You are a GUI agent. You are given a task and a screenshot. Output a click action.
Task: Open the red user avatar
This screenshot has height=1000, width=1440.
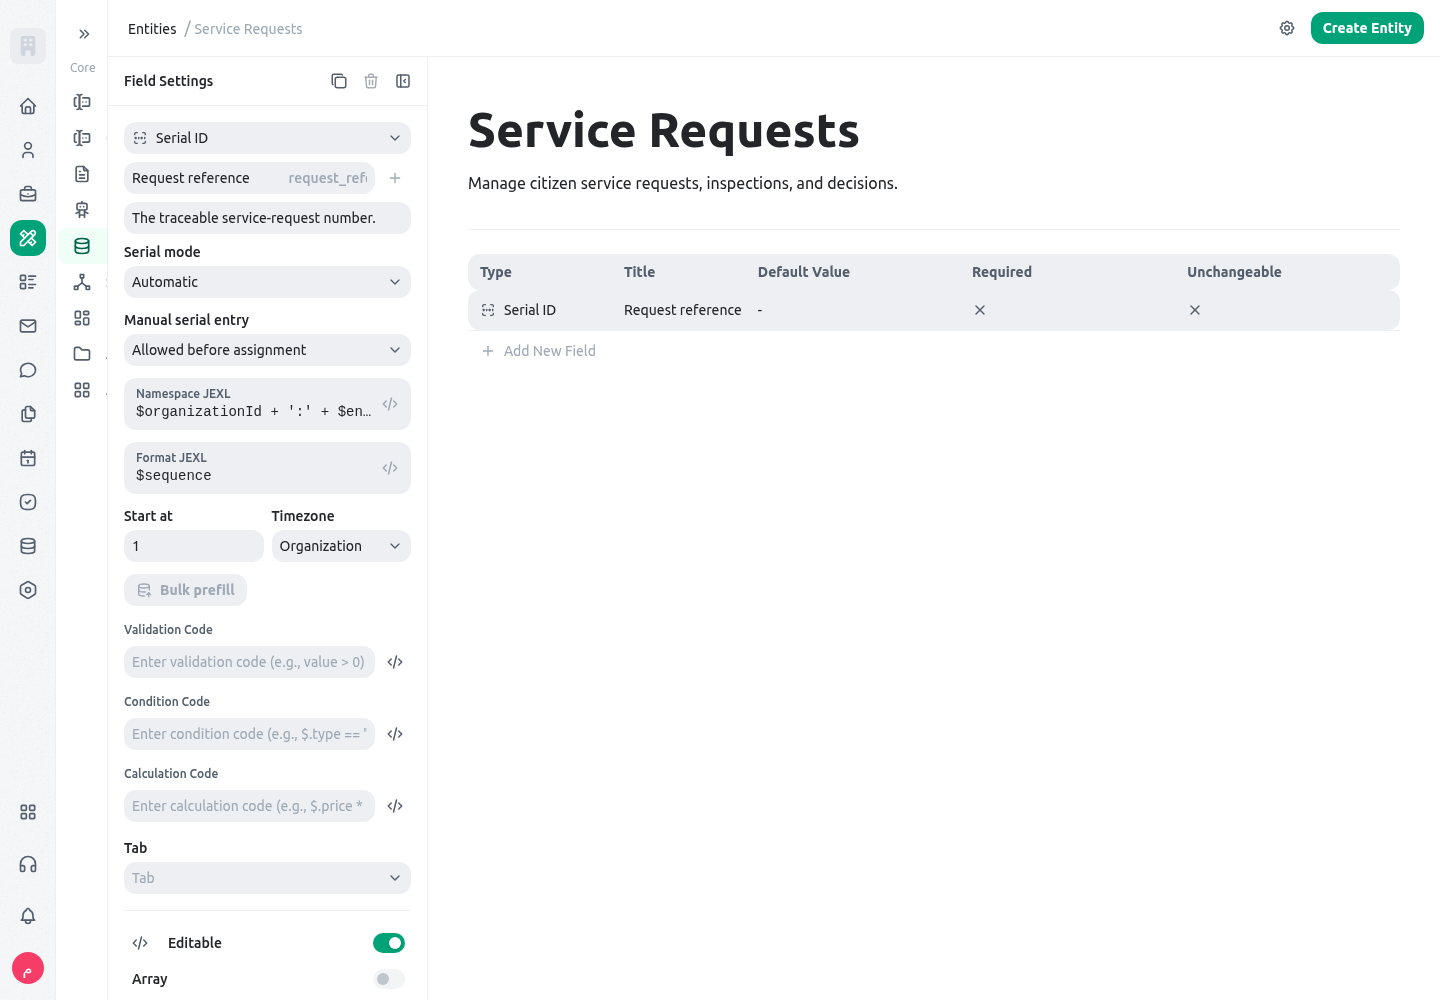click(x=28, y=968)
